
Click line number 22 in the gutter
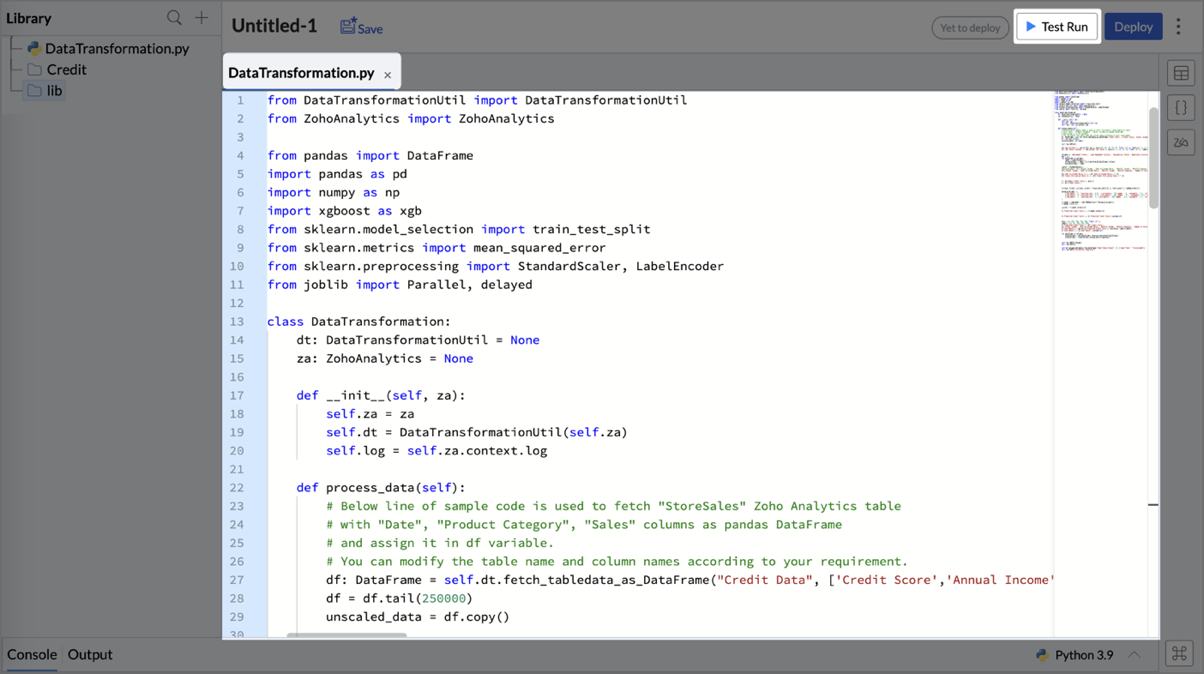point(237,488)
